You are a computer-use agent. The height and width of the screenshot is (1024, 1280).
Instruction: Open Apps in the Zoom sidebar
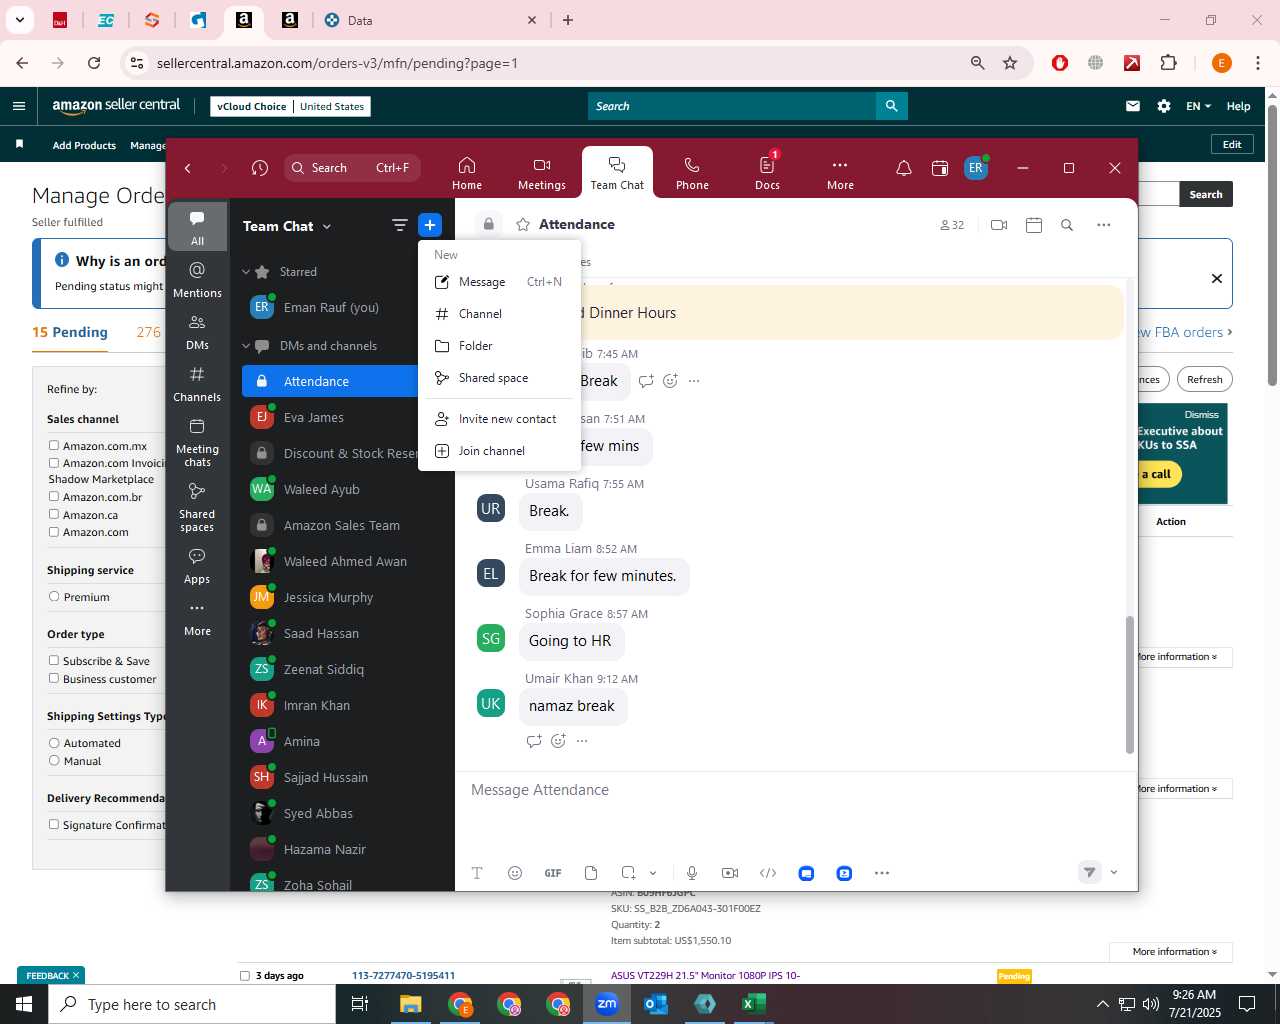[x=197, y=566]
